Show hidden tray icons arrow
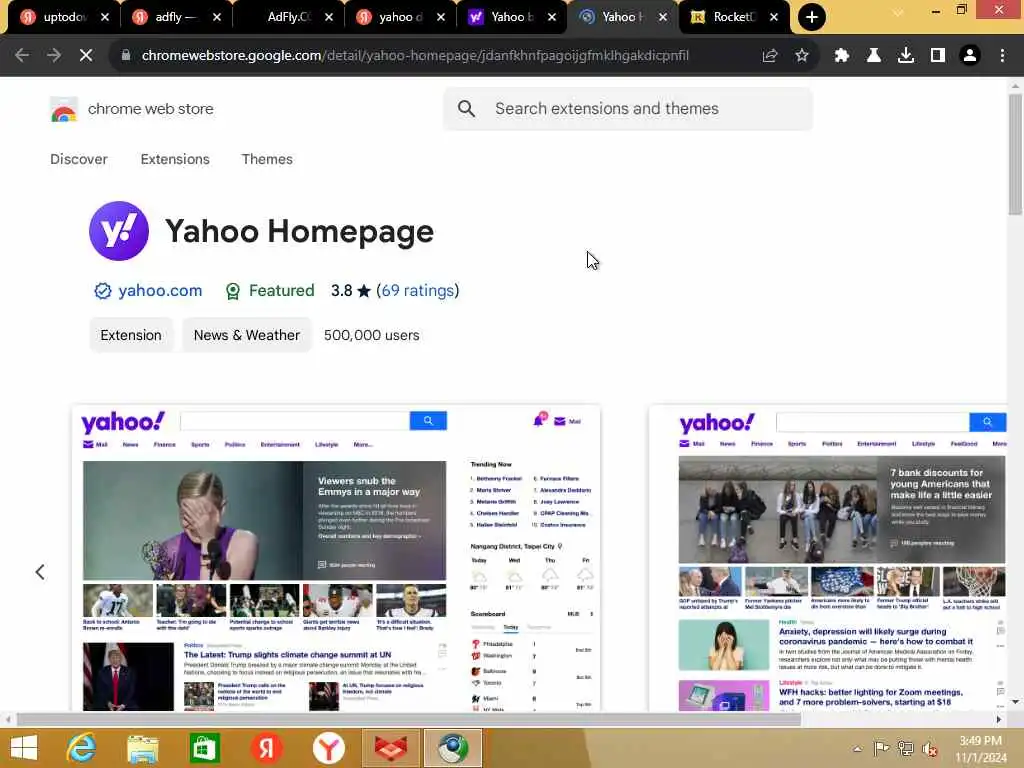The width and height of the screenshot is (1024, 768). 857,748
